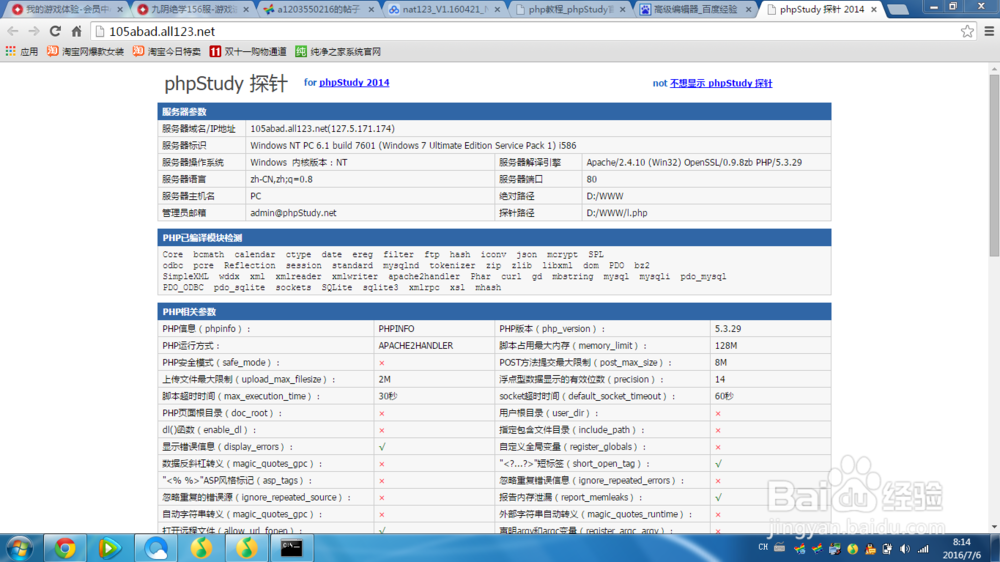Image resolution: width=1000 pixels, height=562 pixels.
Task: Open the green play media player taskbar icon
Action: [109, 548]
